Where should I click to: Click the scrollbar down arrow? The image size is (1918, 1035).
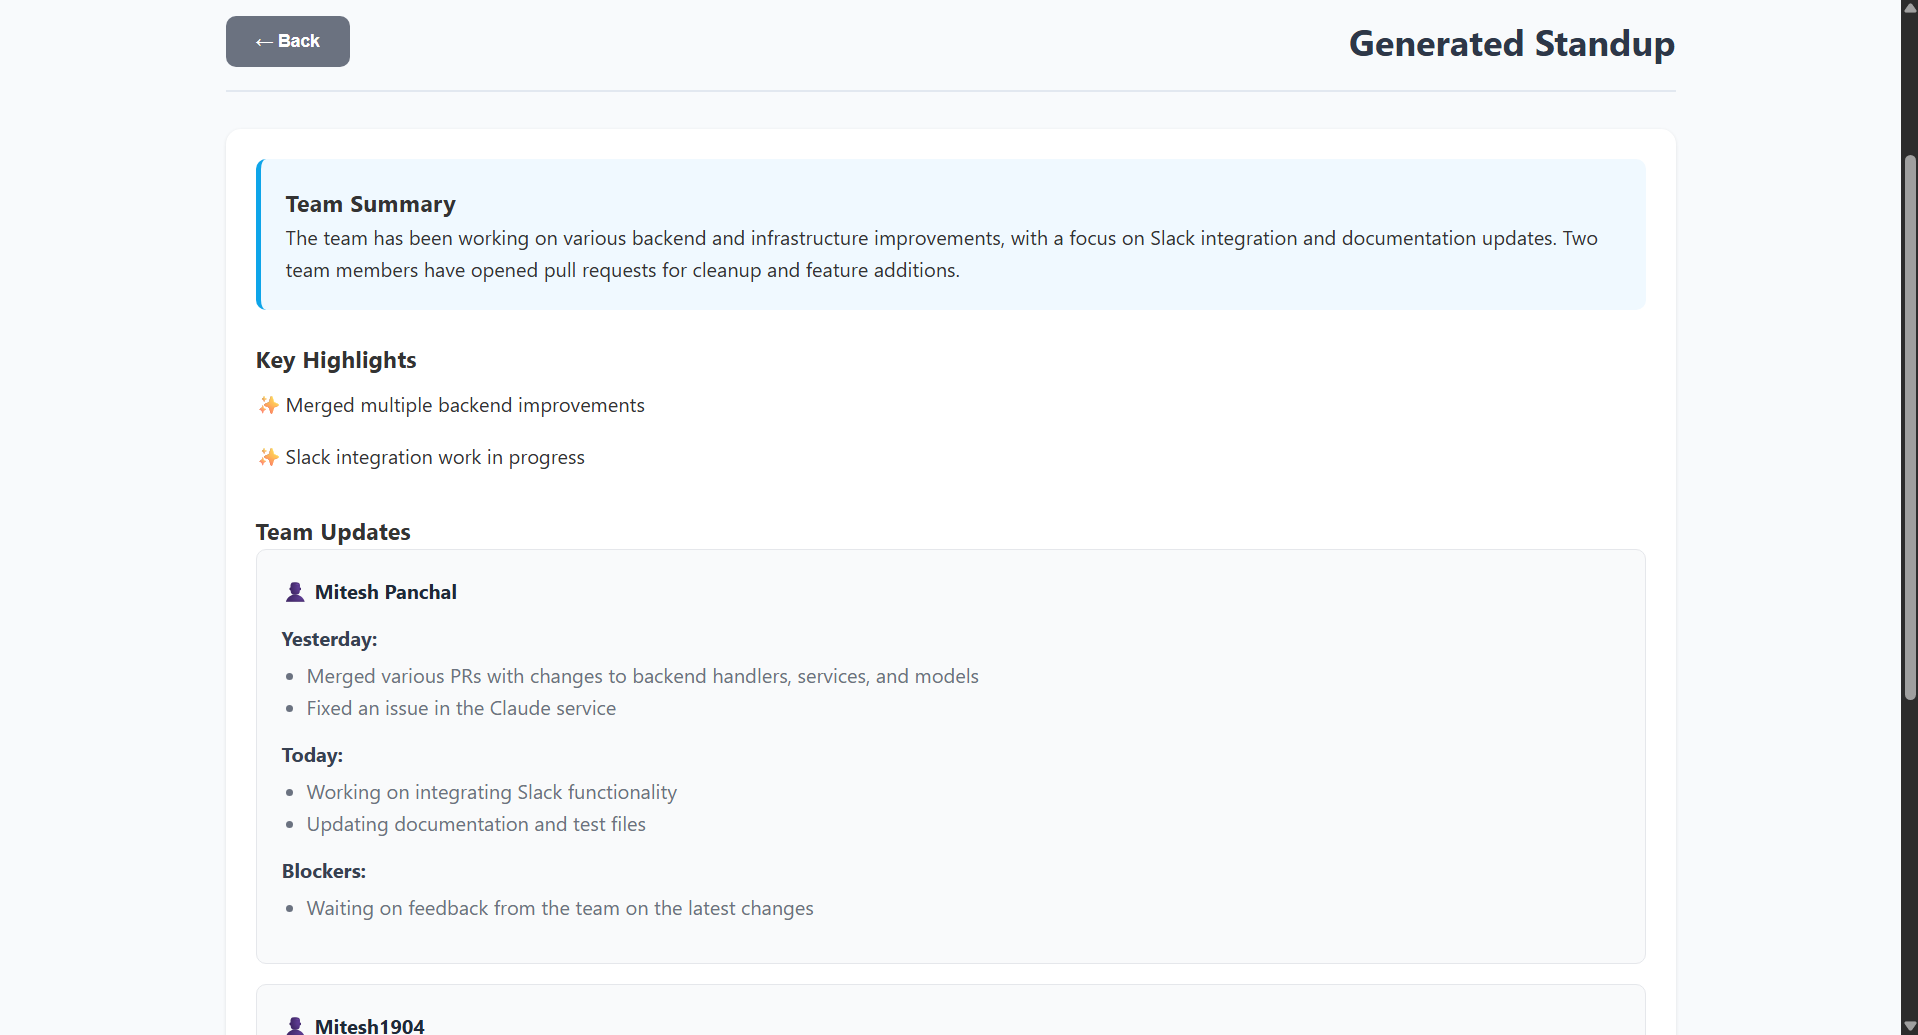click(x=1909, y=1026)
